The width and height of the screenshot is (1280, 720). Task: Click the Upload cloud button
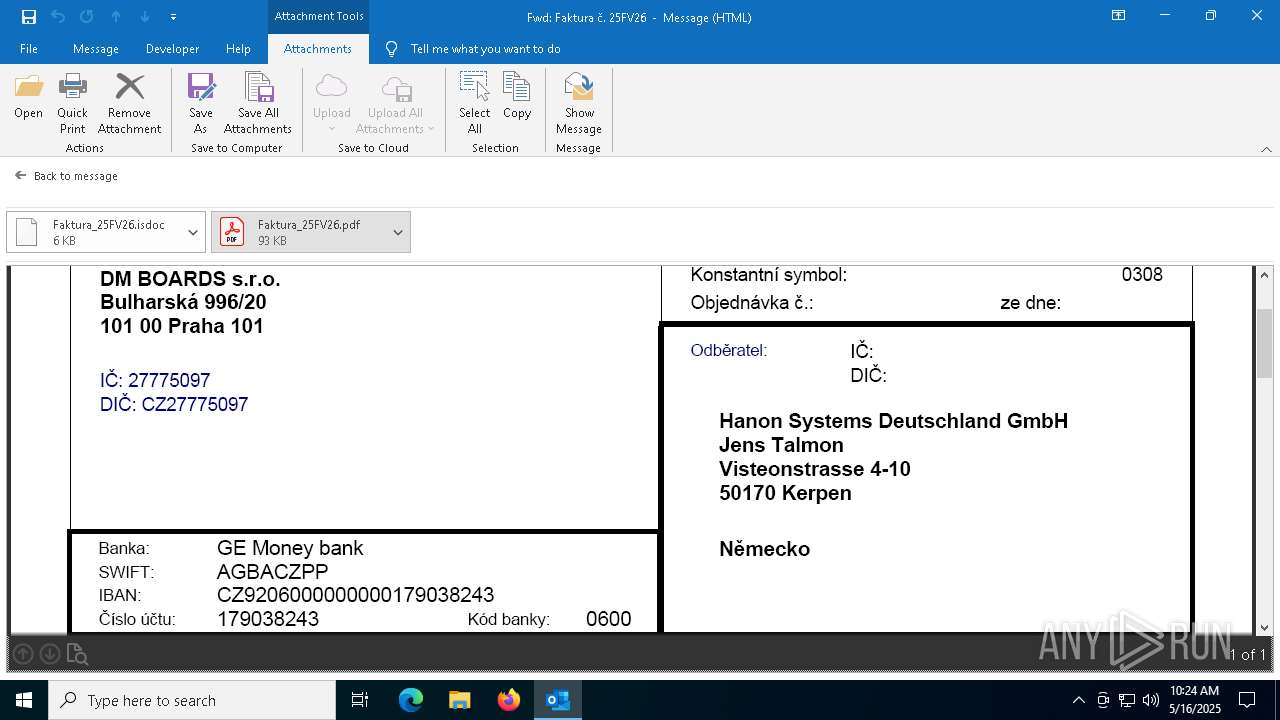[331, 104]
